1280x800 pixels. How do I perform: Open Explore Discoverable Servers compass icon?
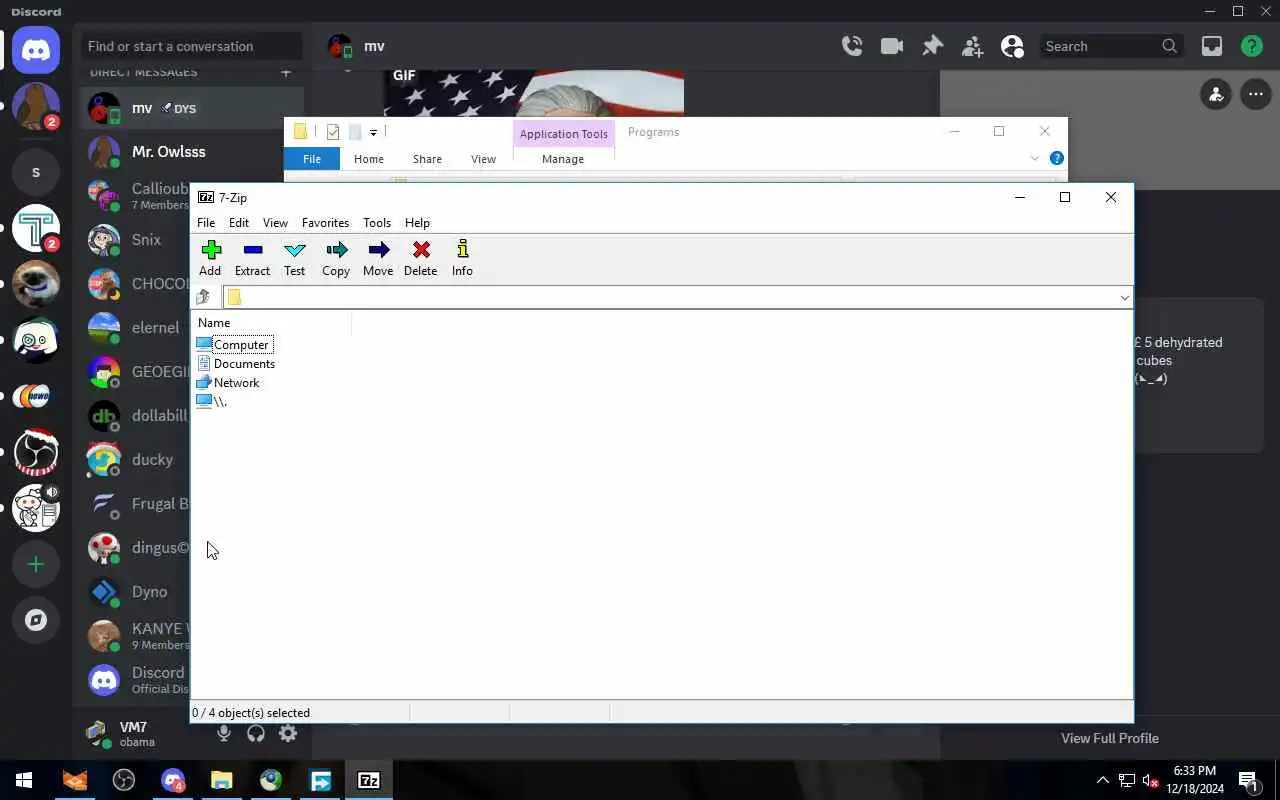36,620
